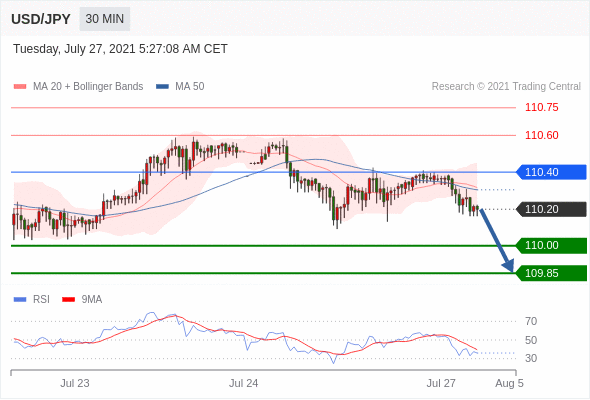Click the 110.75 resistance level label
The width and height of the screenshot is (590, 400).
(541, 108)
